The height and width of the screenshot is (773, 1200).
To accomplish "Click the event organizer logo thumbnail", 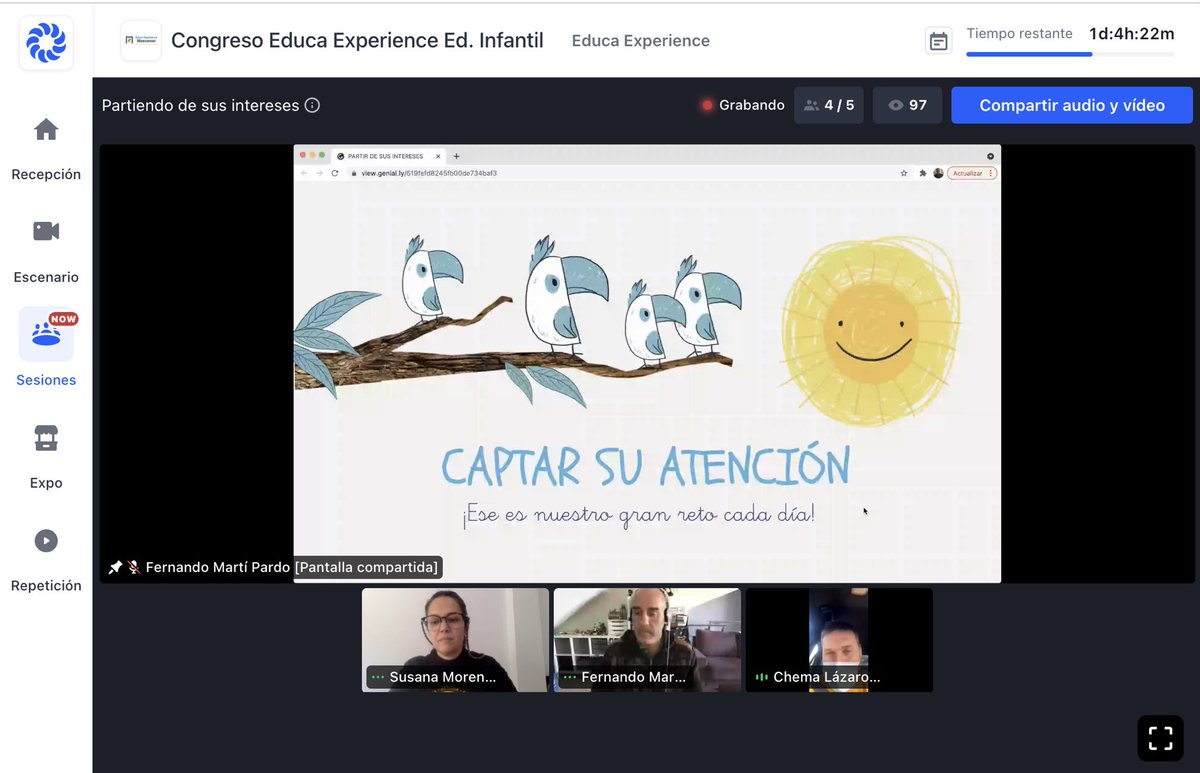I will [x=141, y=41].
